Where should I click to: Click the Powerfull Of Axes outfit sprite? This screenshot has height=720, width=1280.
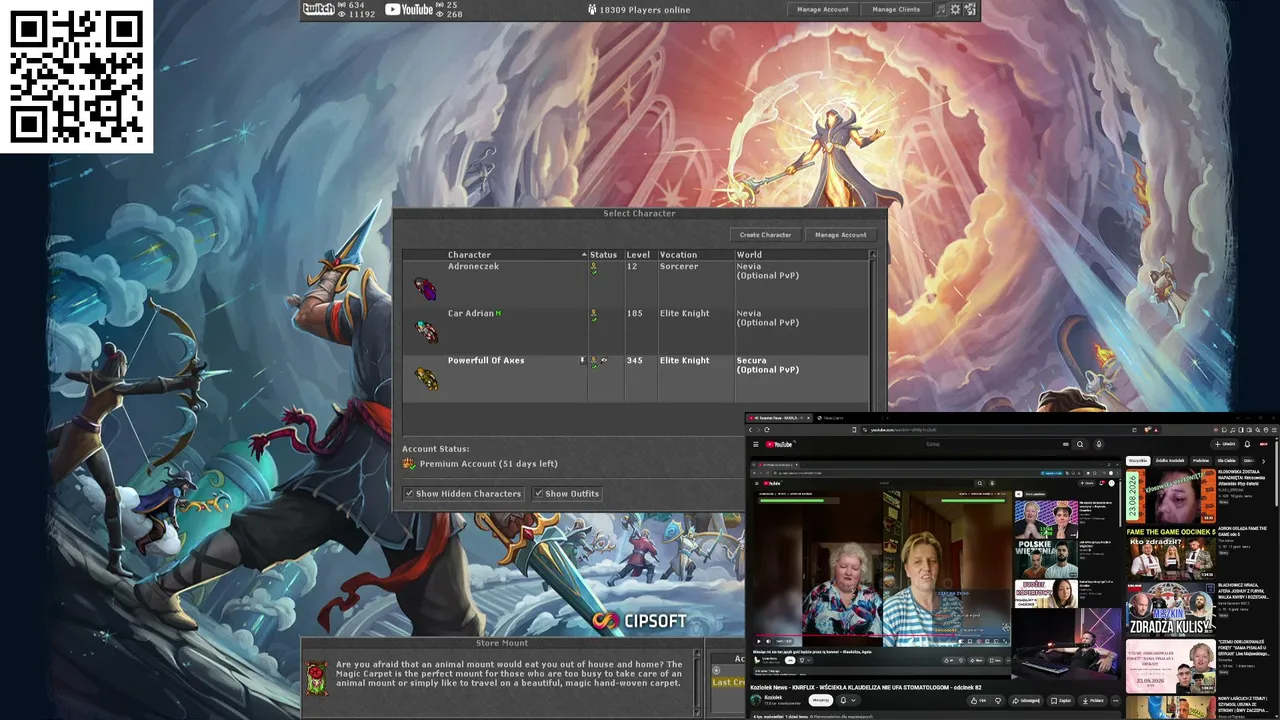pos(427,379)
